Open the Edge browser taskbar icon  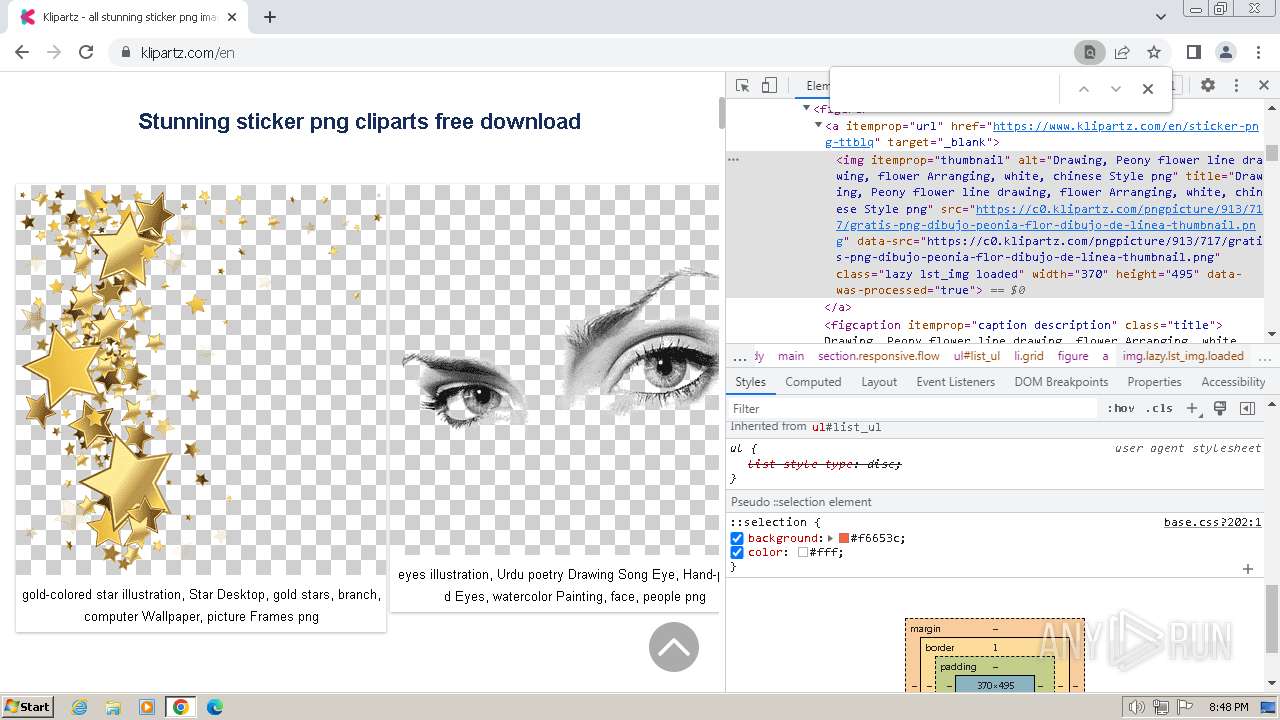click(214, 707)
